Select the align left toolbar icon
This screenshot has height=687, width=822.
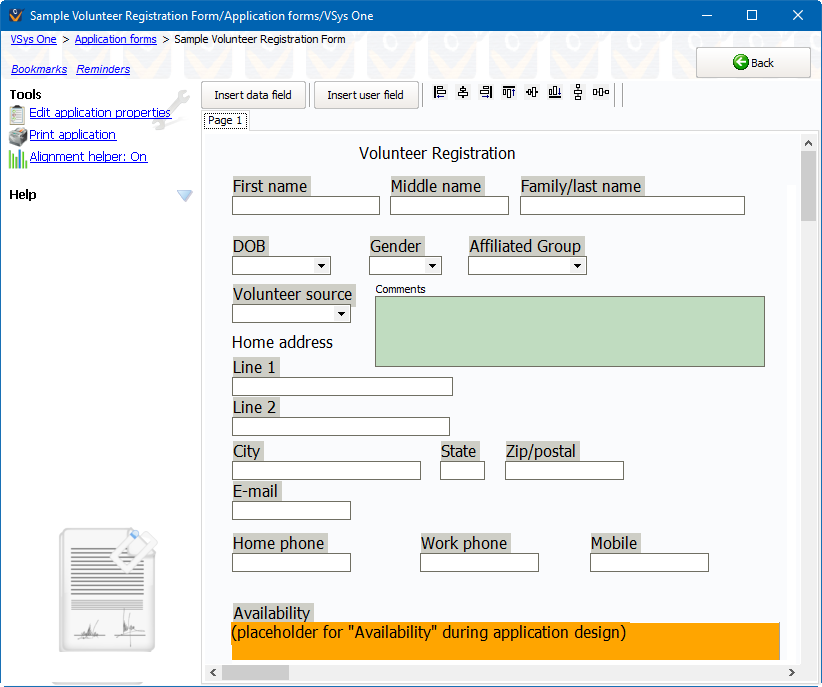[440, 92]
